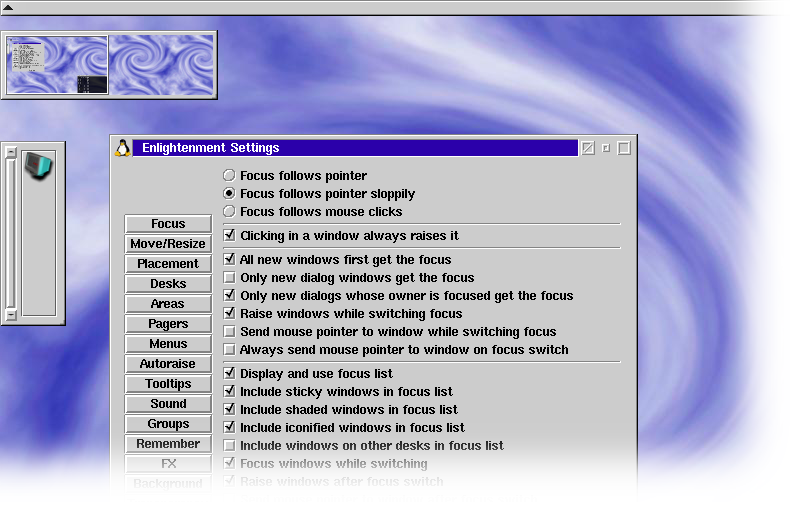800x525 pixels.
Task: Open the Autoraise settings page
Action: pos(168,363)
